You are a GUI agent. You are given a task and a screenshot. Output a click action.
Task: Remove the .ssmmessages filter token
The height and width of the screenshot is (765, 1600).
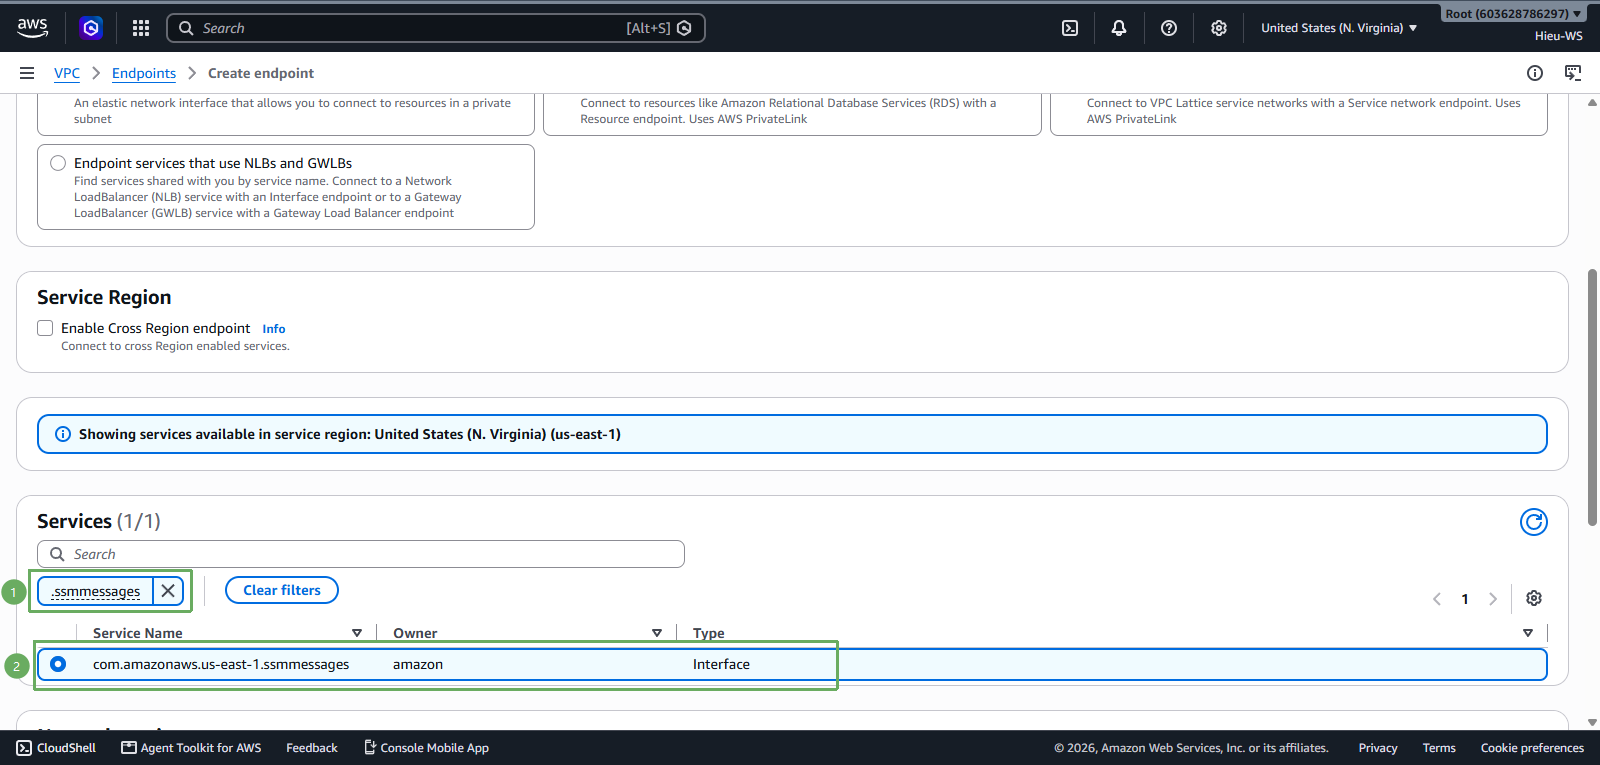coord(168,591)
